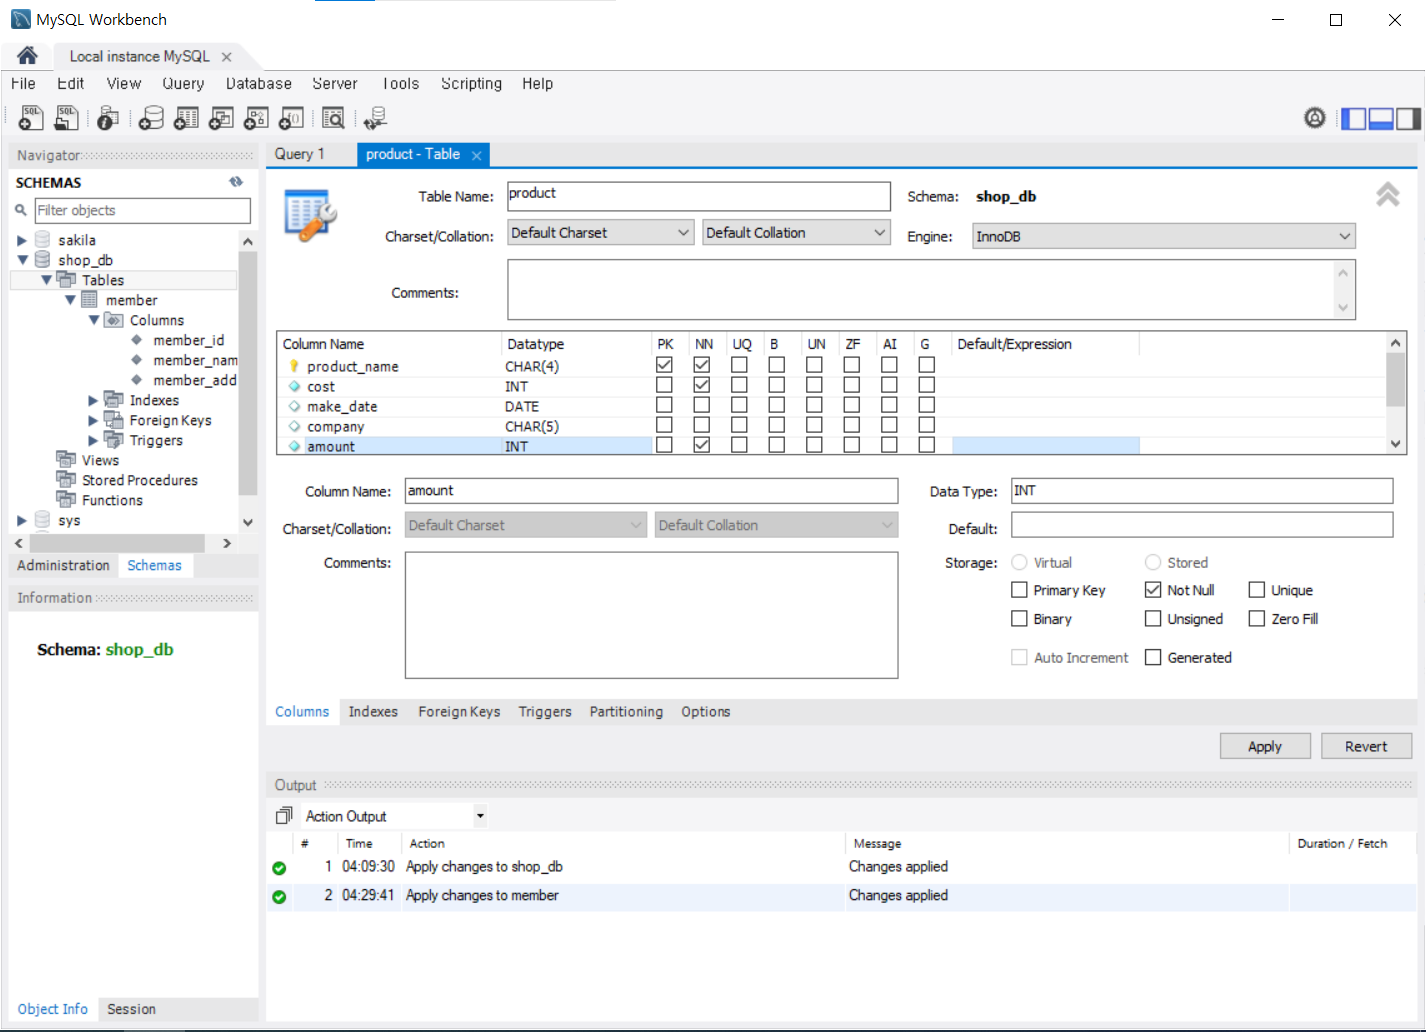The image size is (1426, 1032).
Task: Enable the Unique checkbox
Action: click(x=1257, y=590)
